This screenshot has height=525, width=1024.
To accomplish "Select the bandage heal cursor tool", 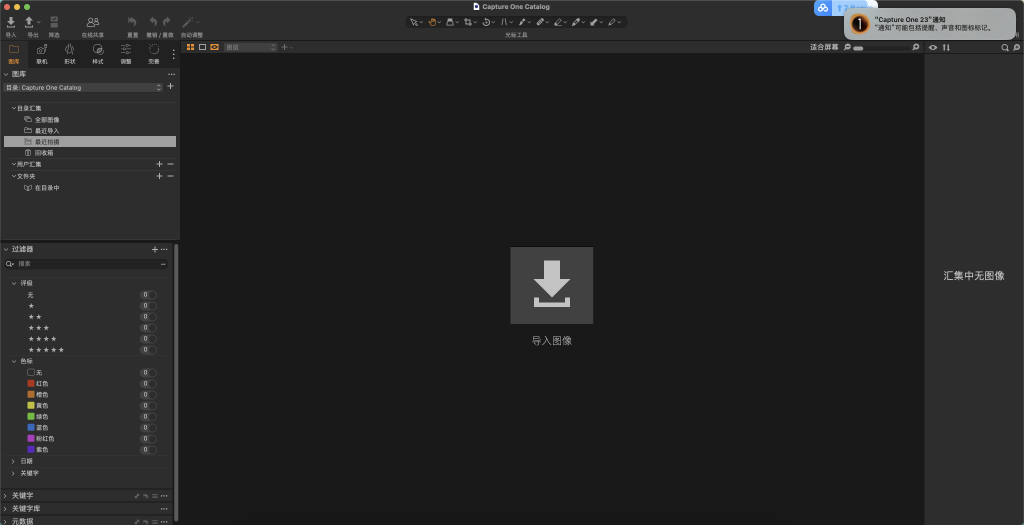I will click(x=540, y=22).
